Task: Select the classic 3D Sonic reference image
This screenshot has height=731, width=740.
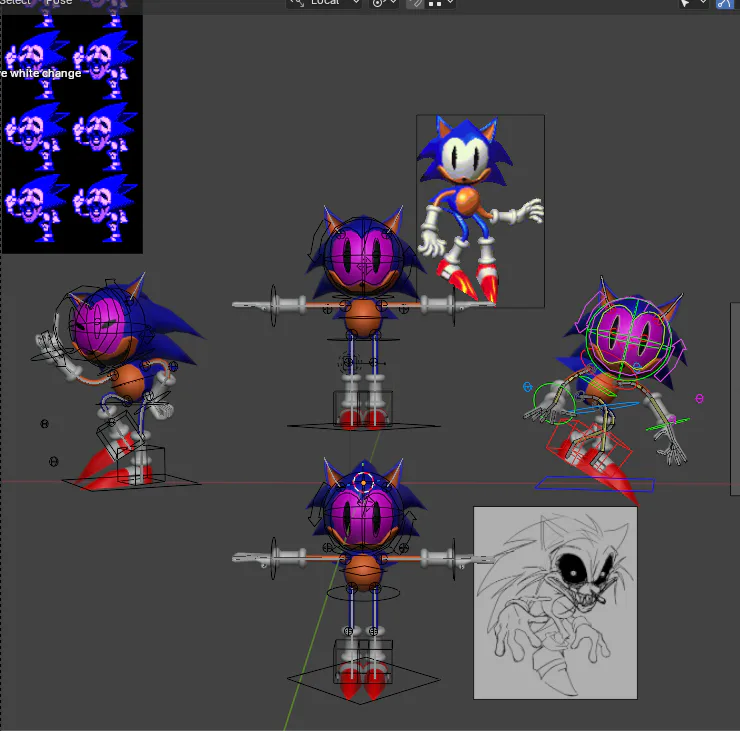Action: (x=480, y=211)
